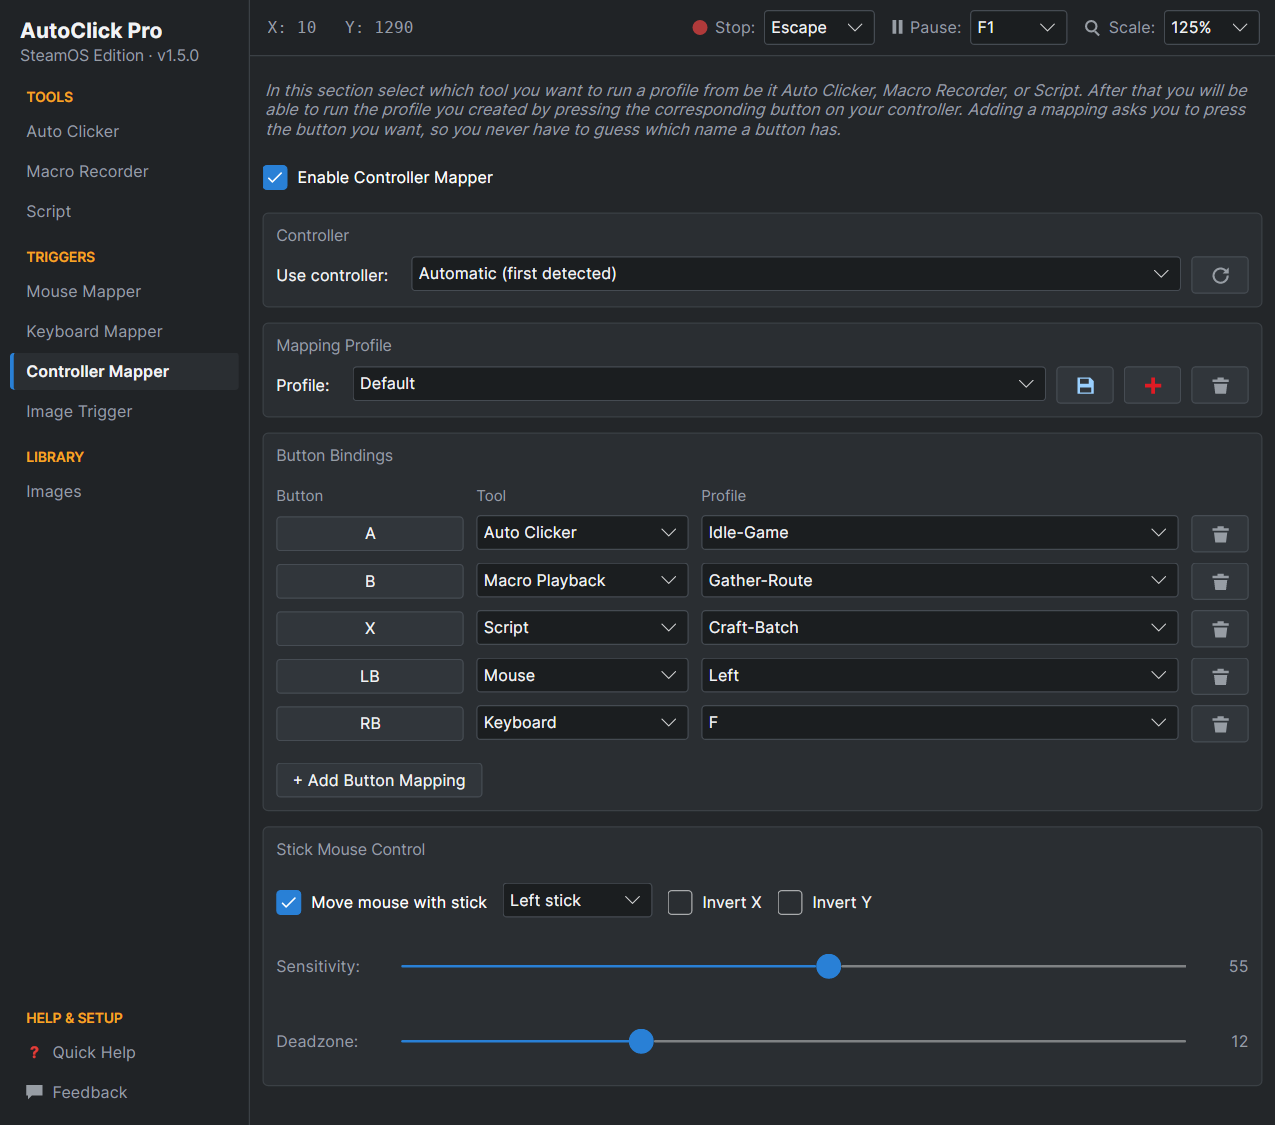Click the Deadzone slider handle
This screenshot has width=1275, height=1125.
click(641, 1041)
